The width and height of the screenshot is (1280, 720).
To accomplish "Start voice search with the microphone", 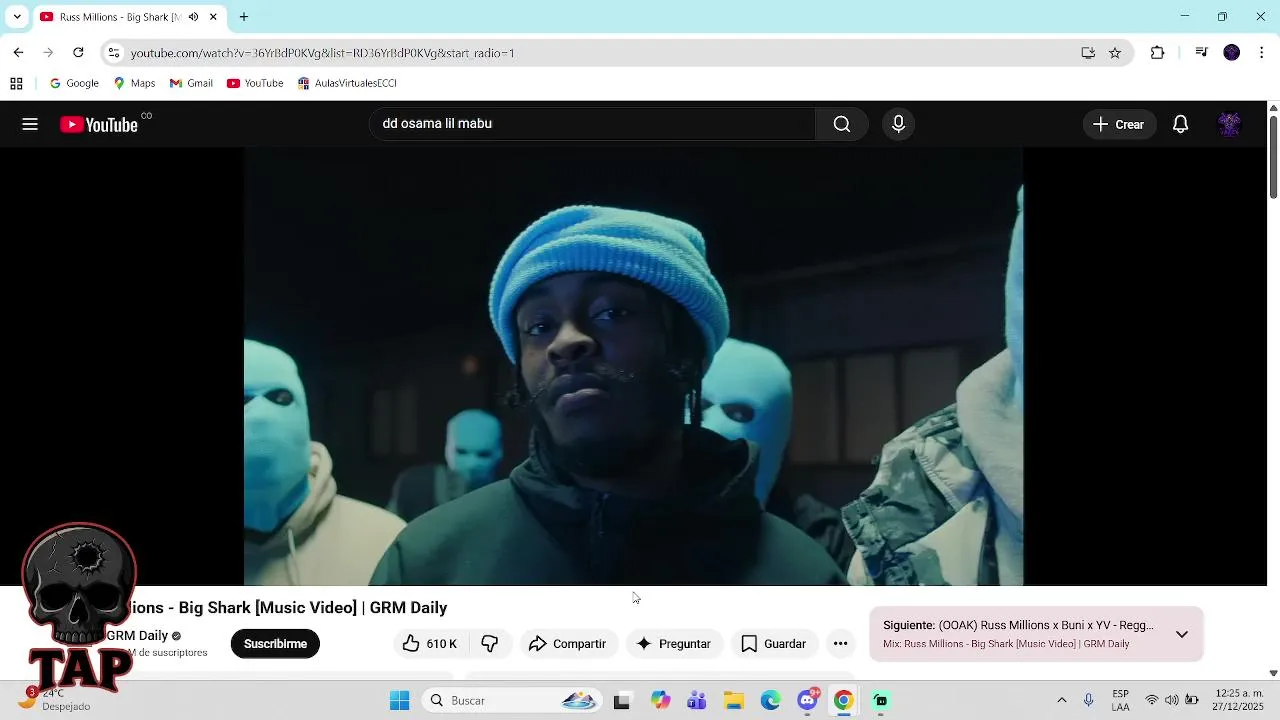I will pyautogui.click(x=898, y=124).
